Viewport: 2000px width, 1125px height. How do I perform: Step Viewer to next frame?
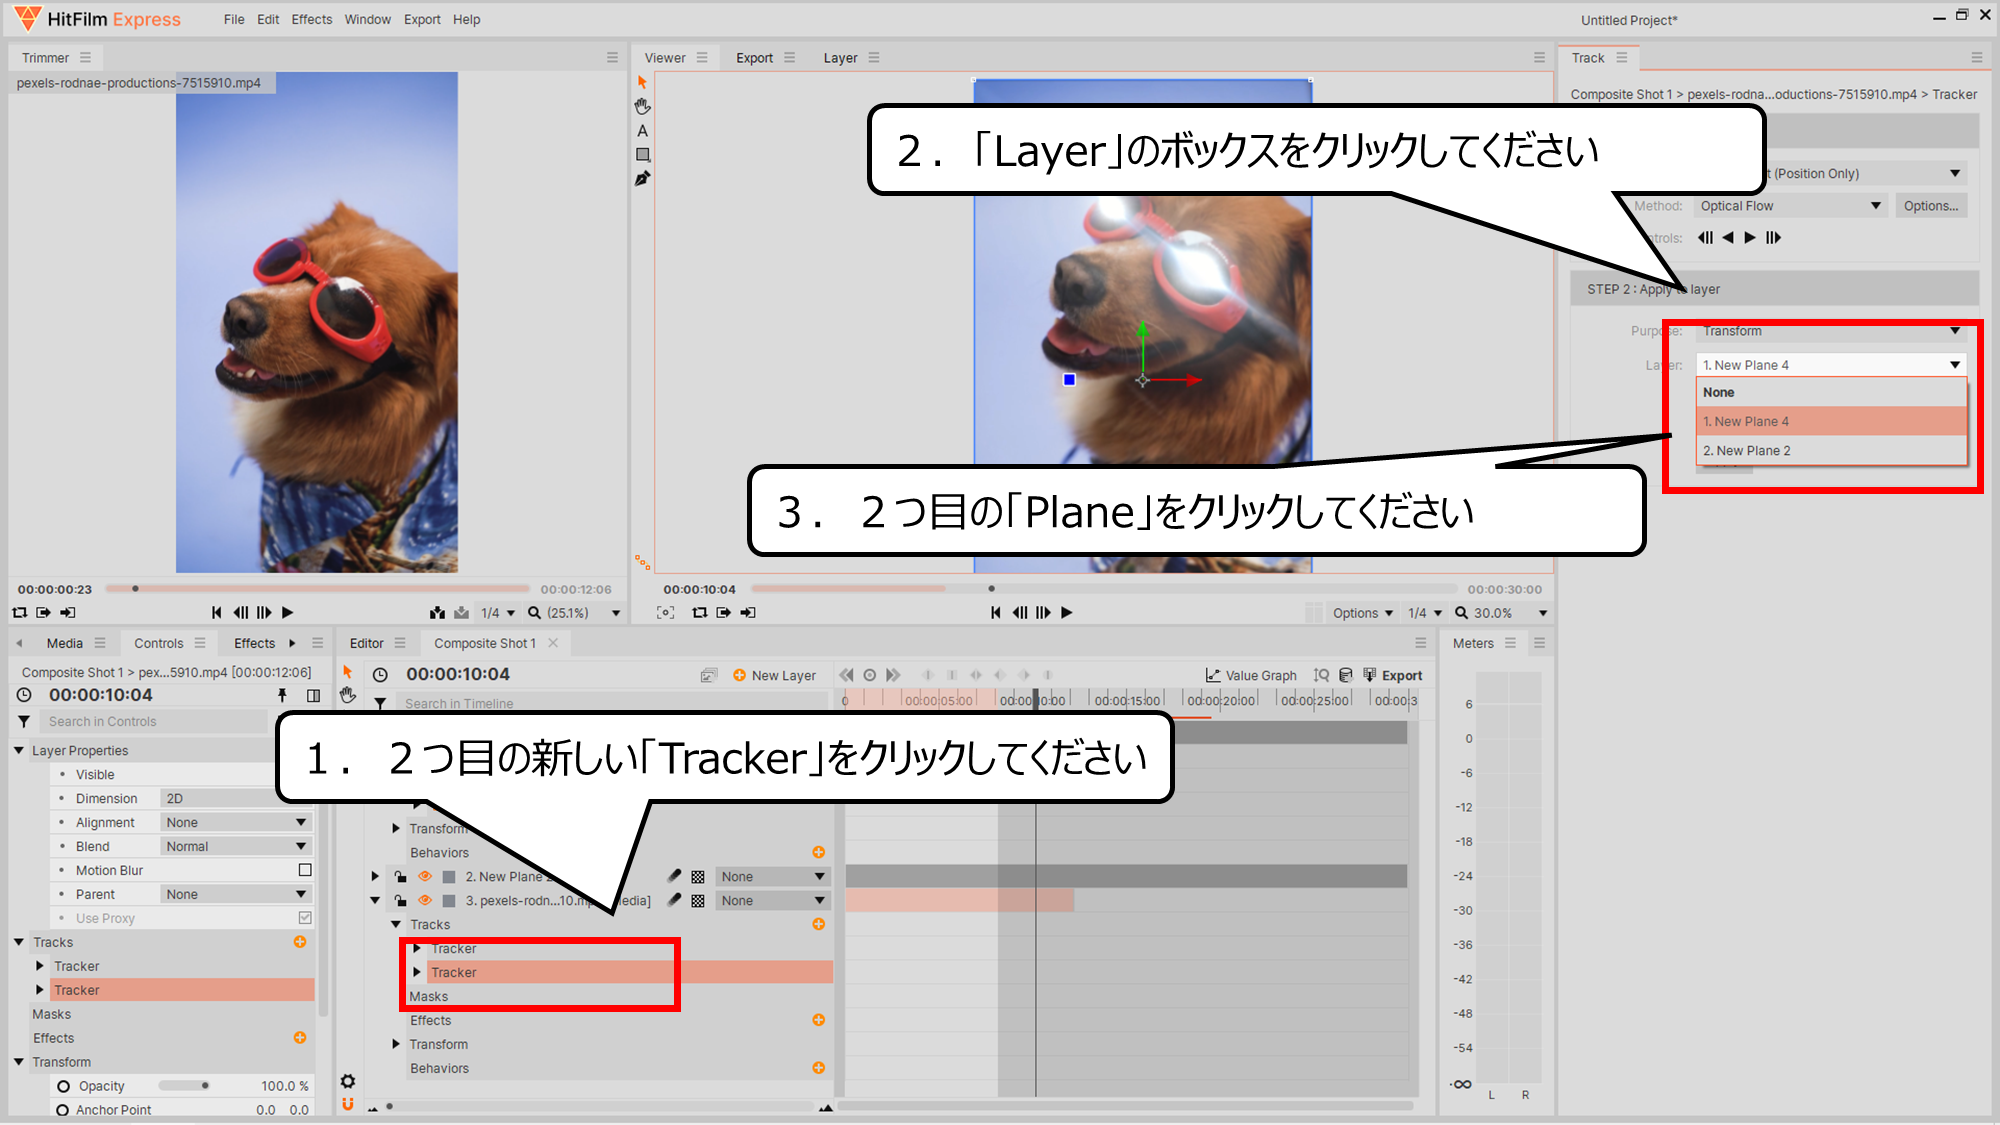click(1043, 612)
